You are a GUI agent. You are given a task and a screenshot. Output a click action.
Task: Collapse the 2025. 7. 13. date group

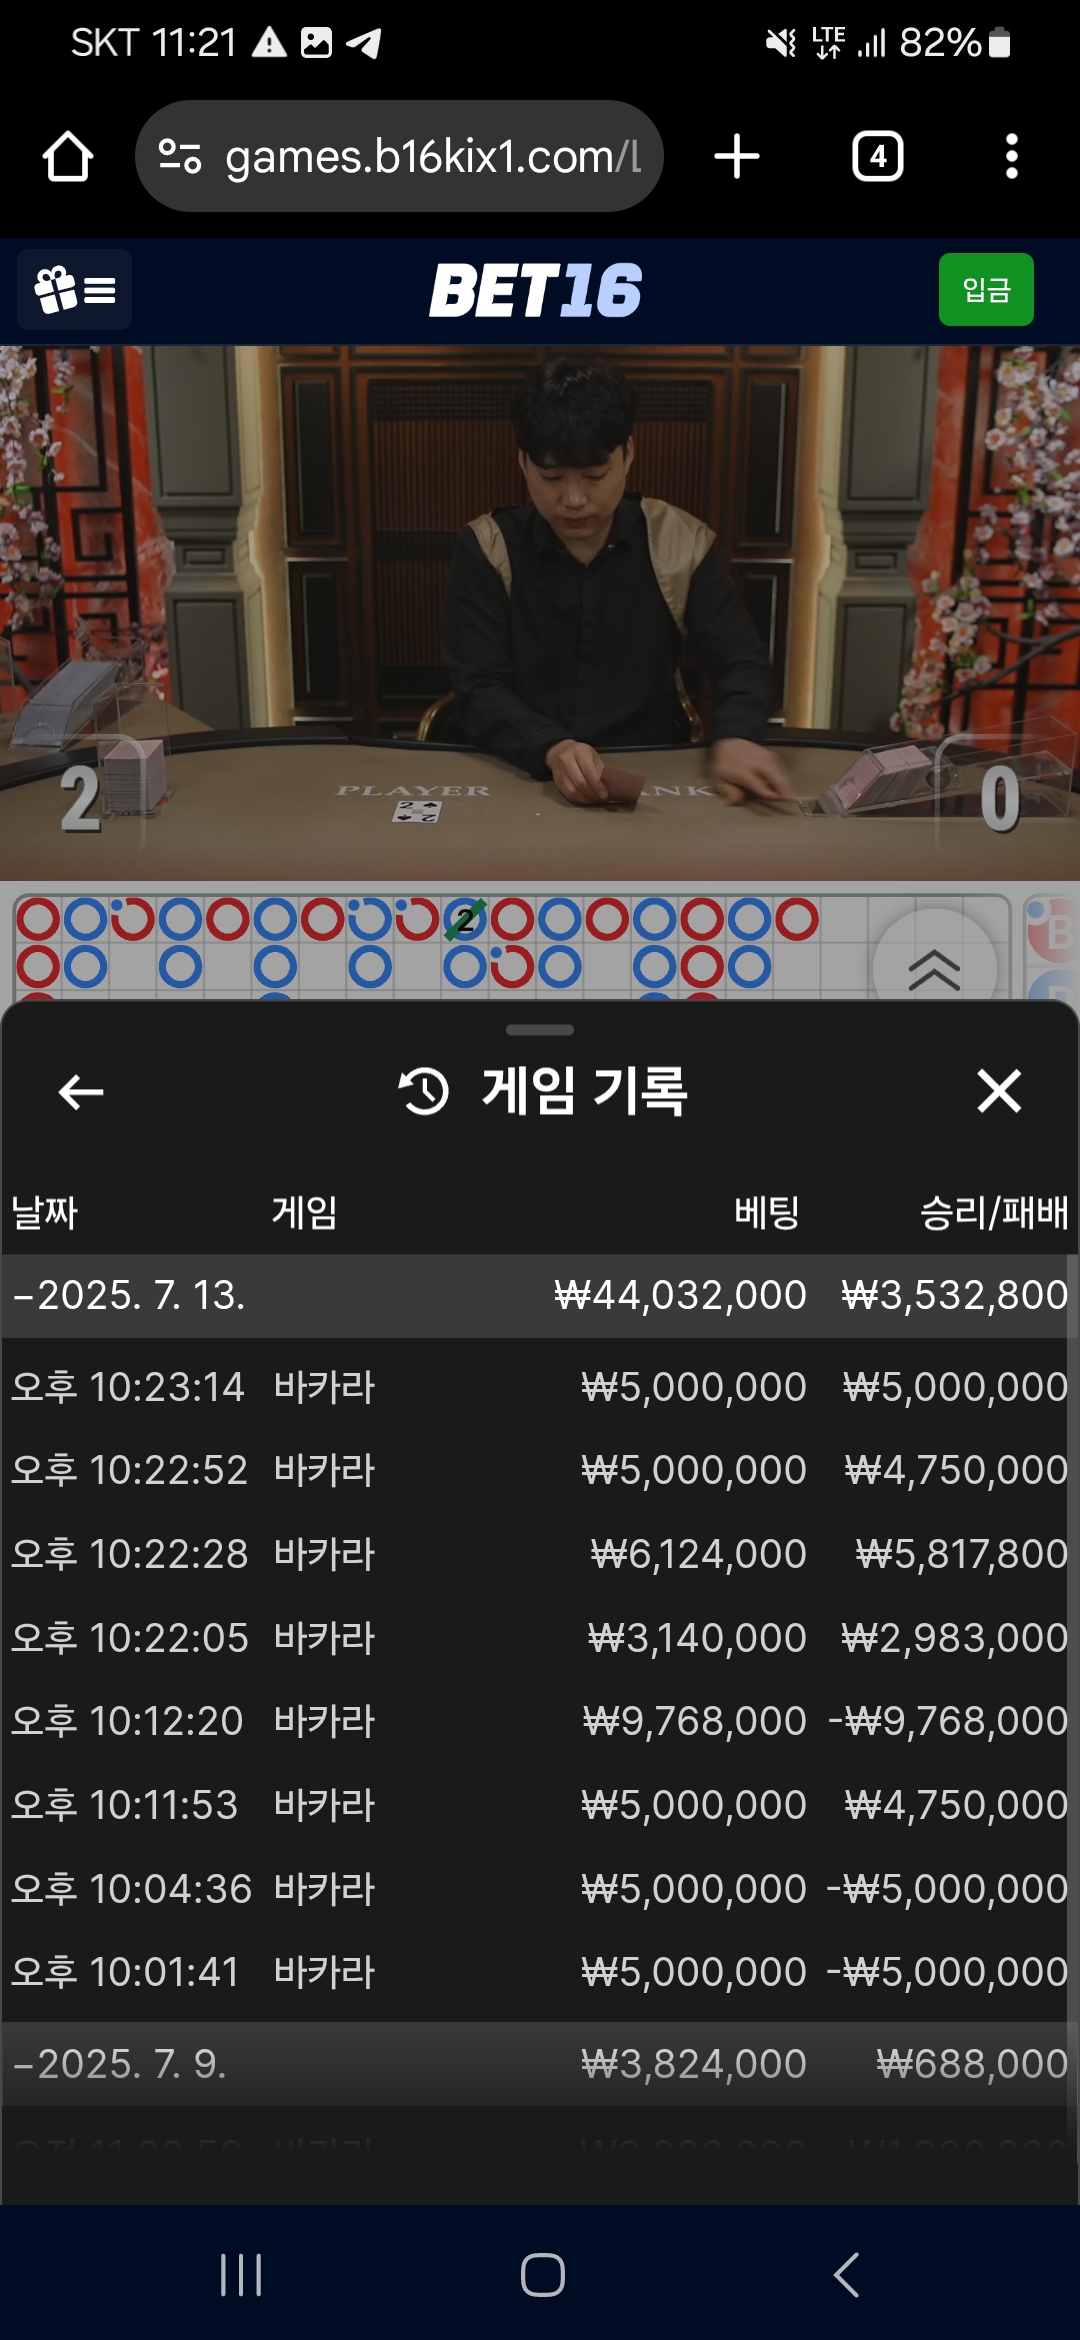(539, 1295)
